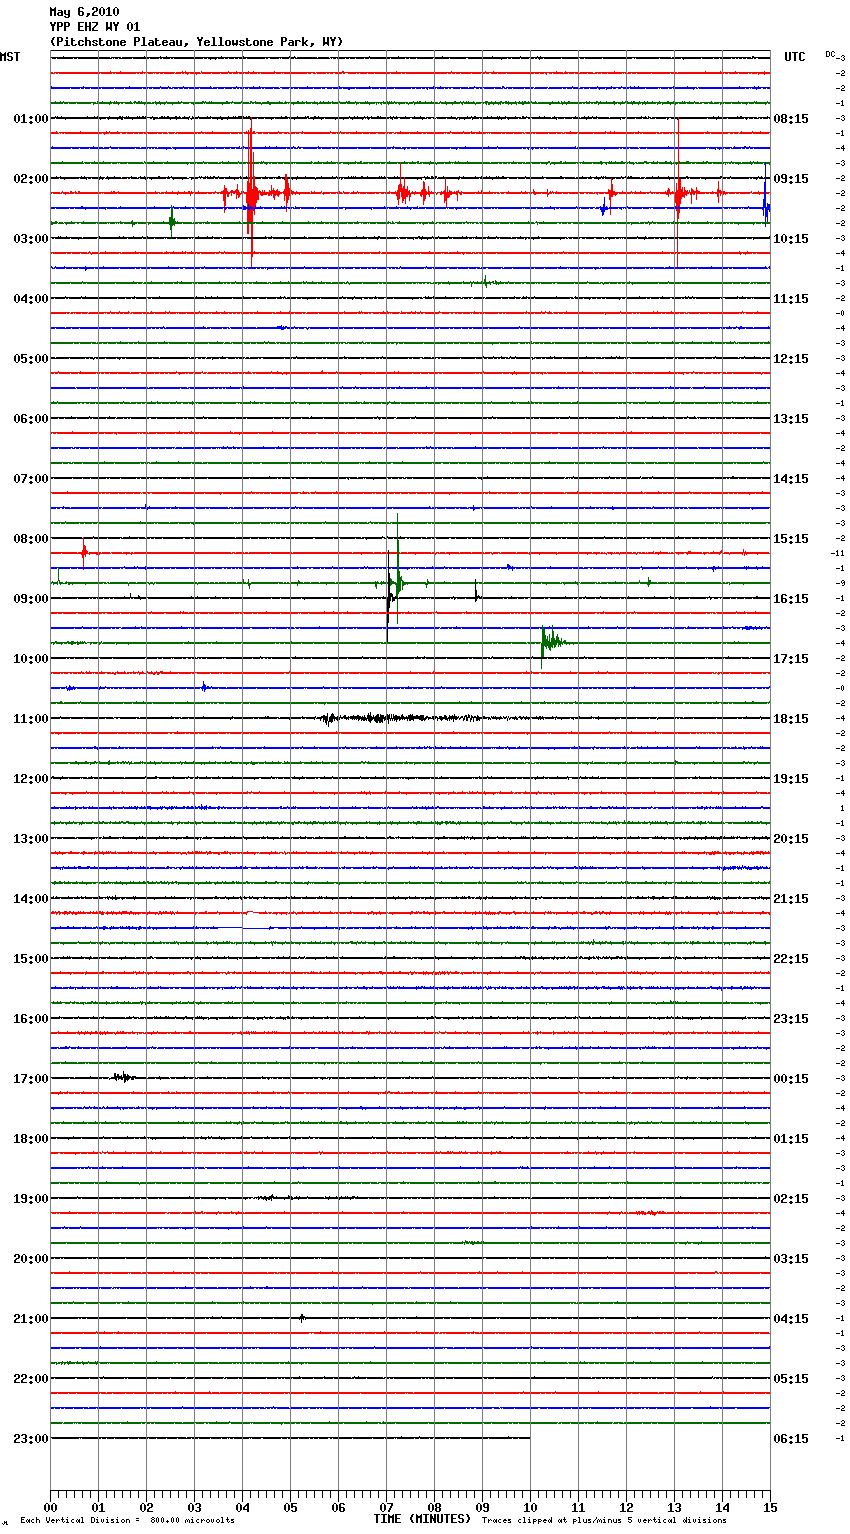Click the DC offset column header

pyautogui.click(x=830, y=54)
